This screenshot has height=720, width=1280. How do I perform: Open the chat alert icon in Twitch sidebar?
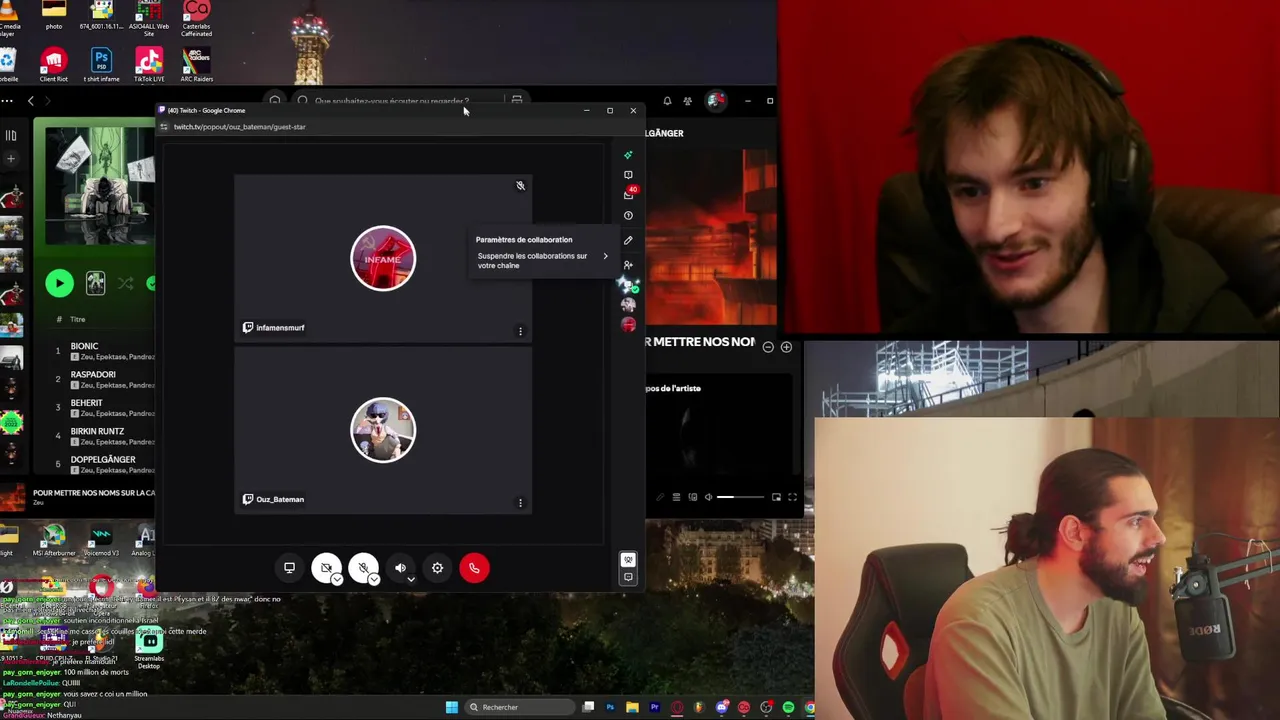628,175
